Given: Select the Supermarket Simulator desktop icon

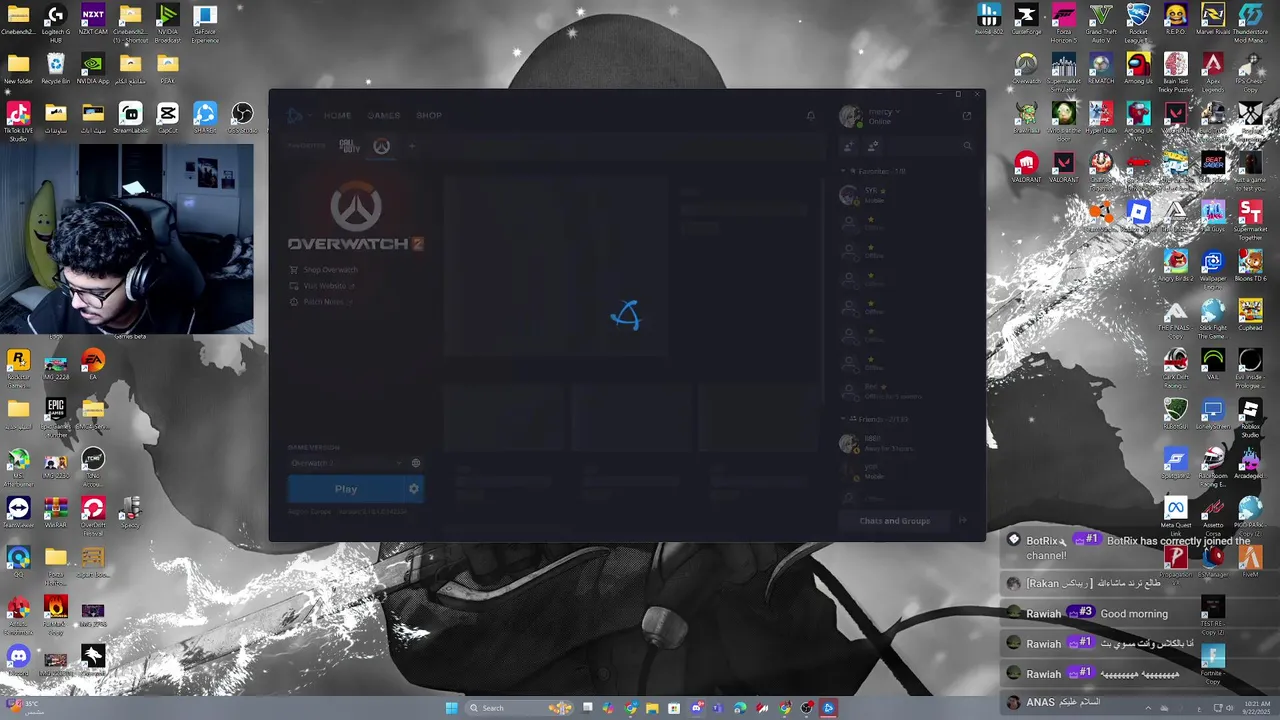Looking at the screenshot, I should pos(1064,73).
